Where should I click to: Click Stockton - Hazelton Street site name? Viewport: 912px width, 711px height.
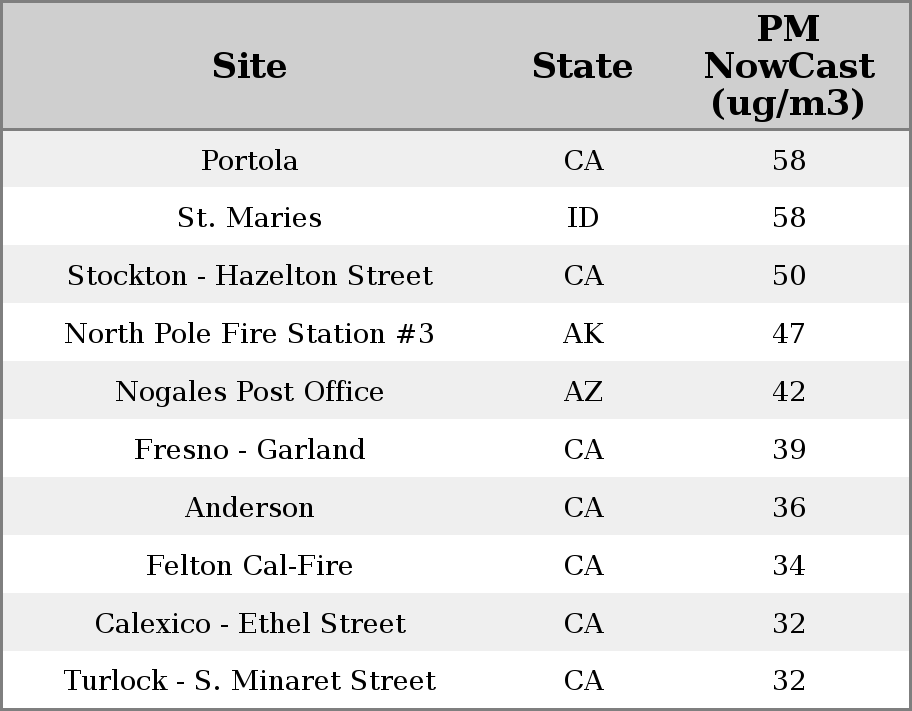click(249, 276)
